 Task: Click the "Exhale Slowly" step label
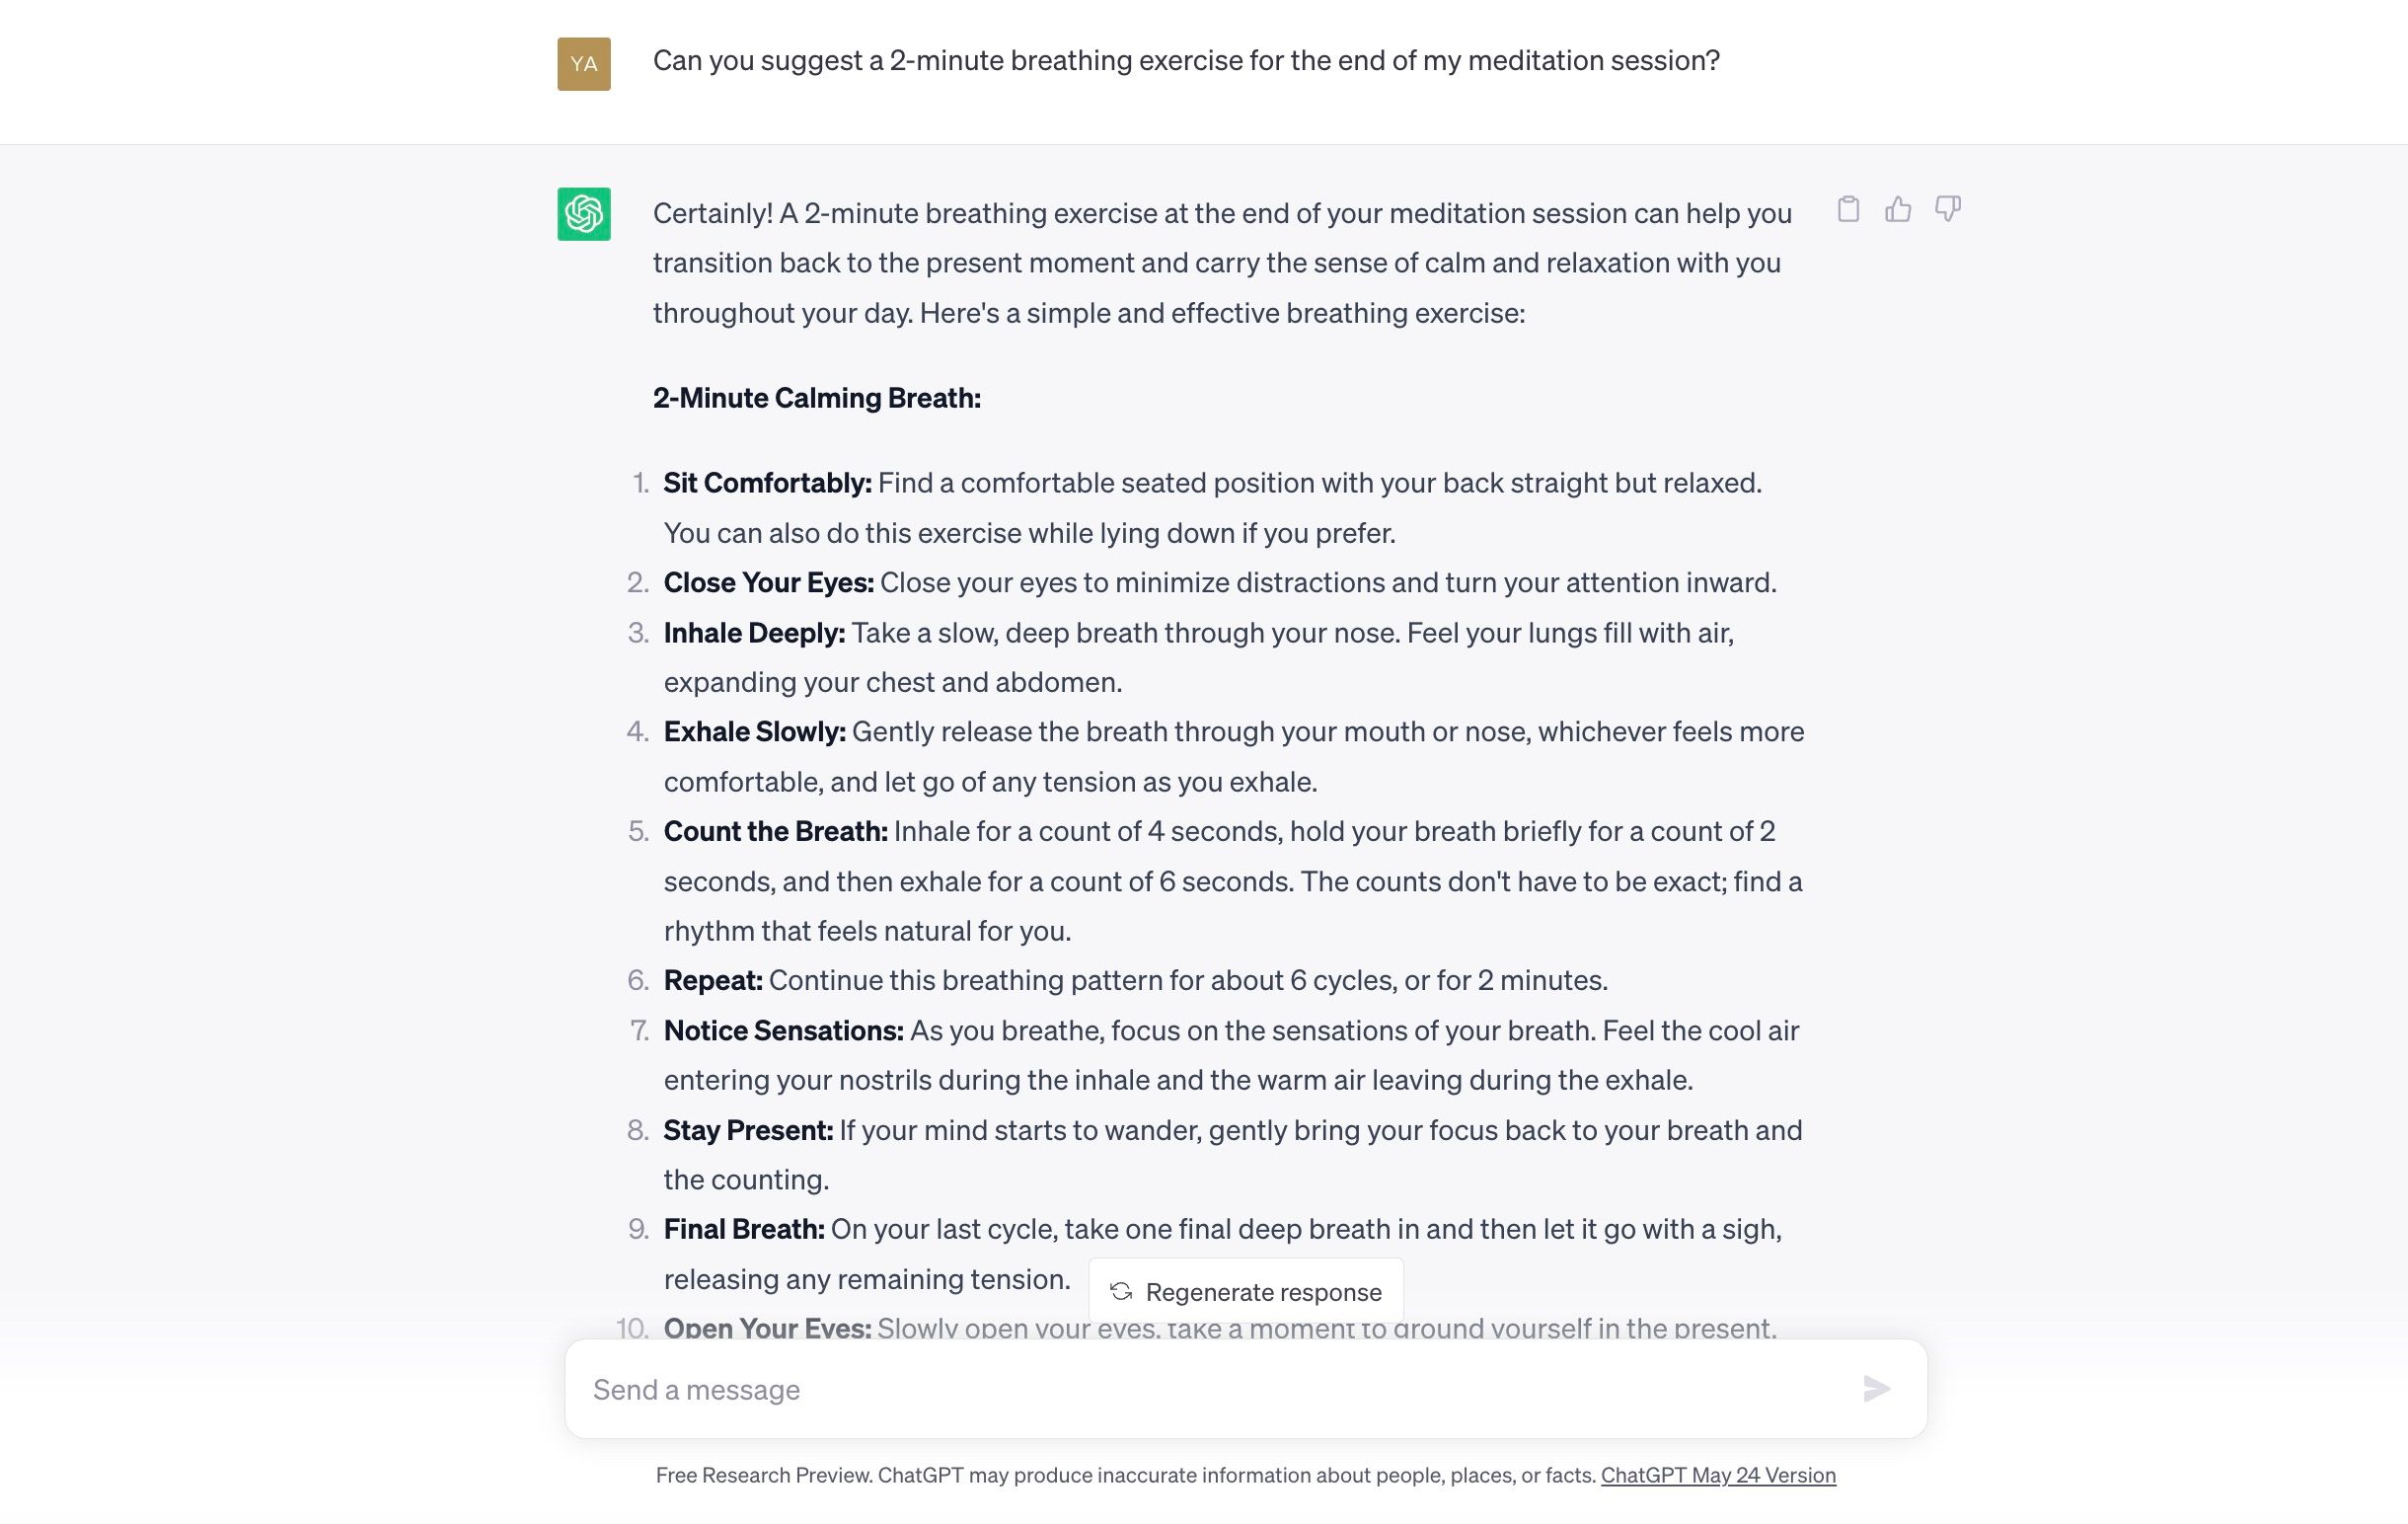(754, 732)
